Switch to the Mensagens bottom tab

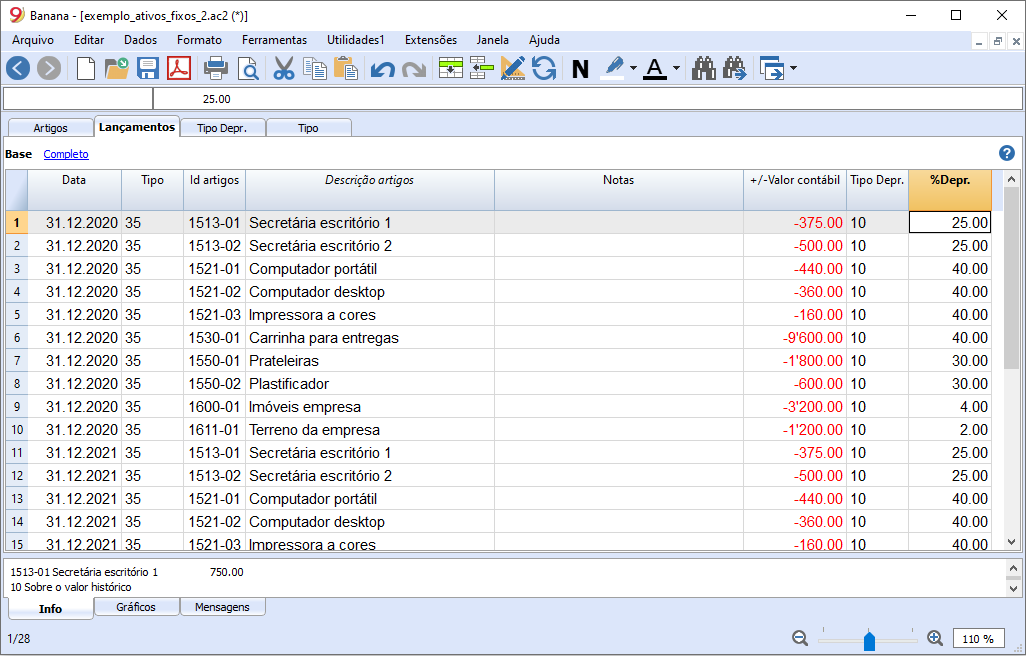pyautogui.click(x=222, y=607)
